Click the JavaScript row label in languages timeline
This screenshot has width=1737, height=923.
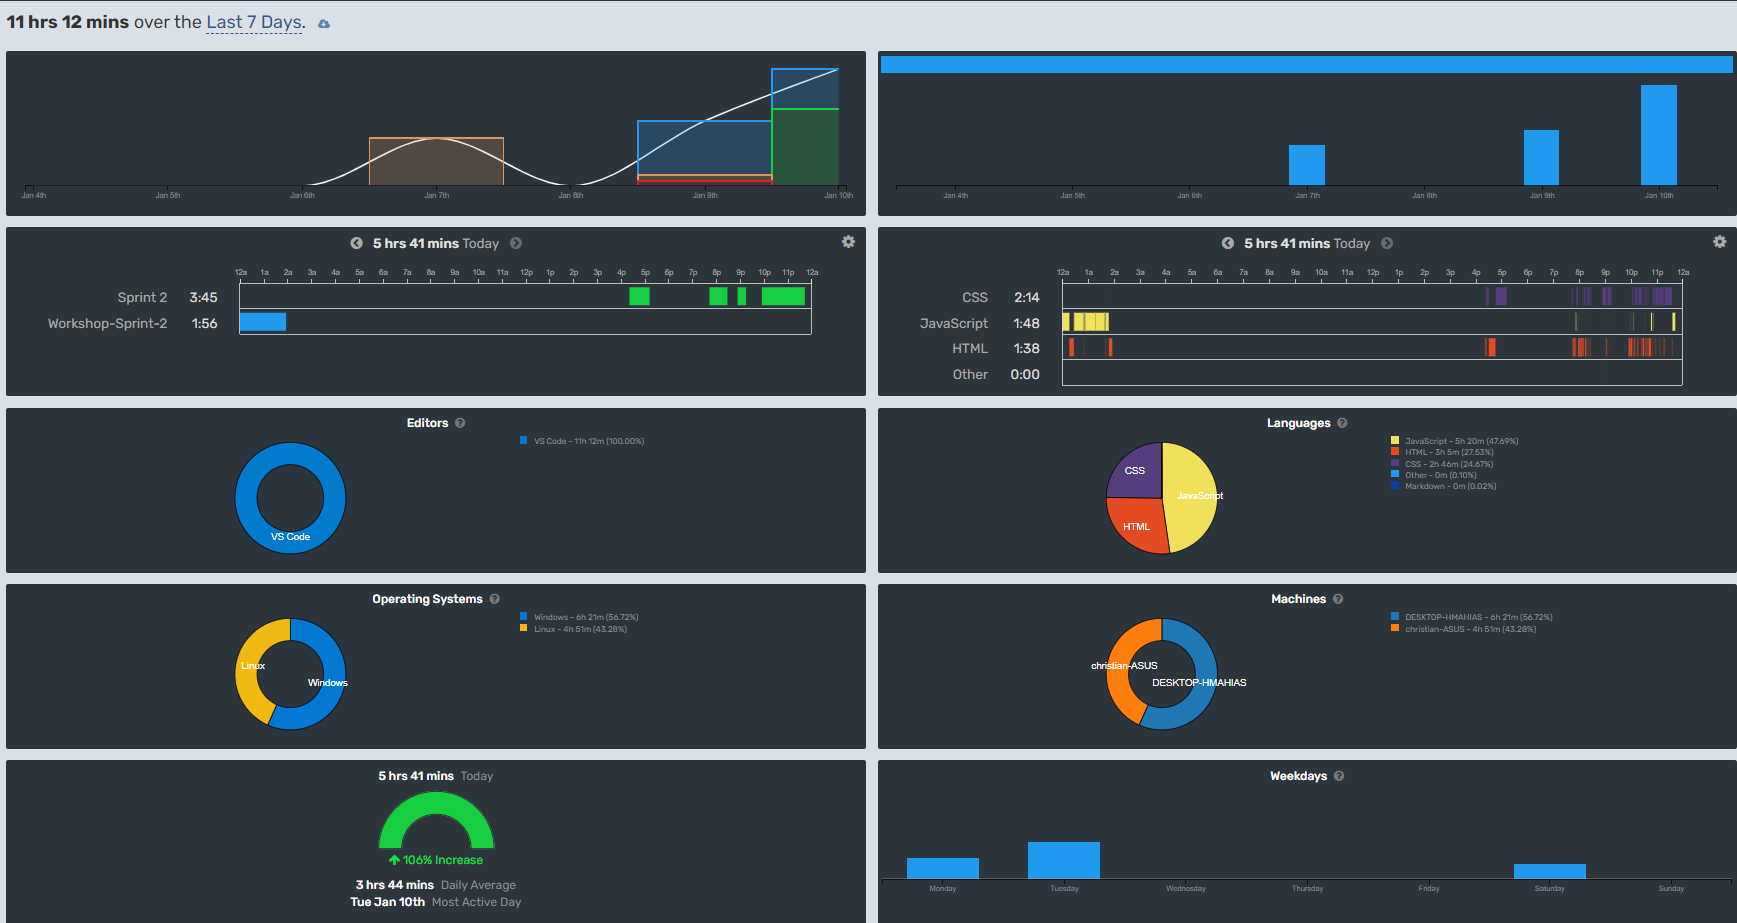click(x=953, y=323)
